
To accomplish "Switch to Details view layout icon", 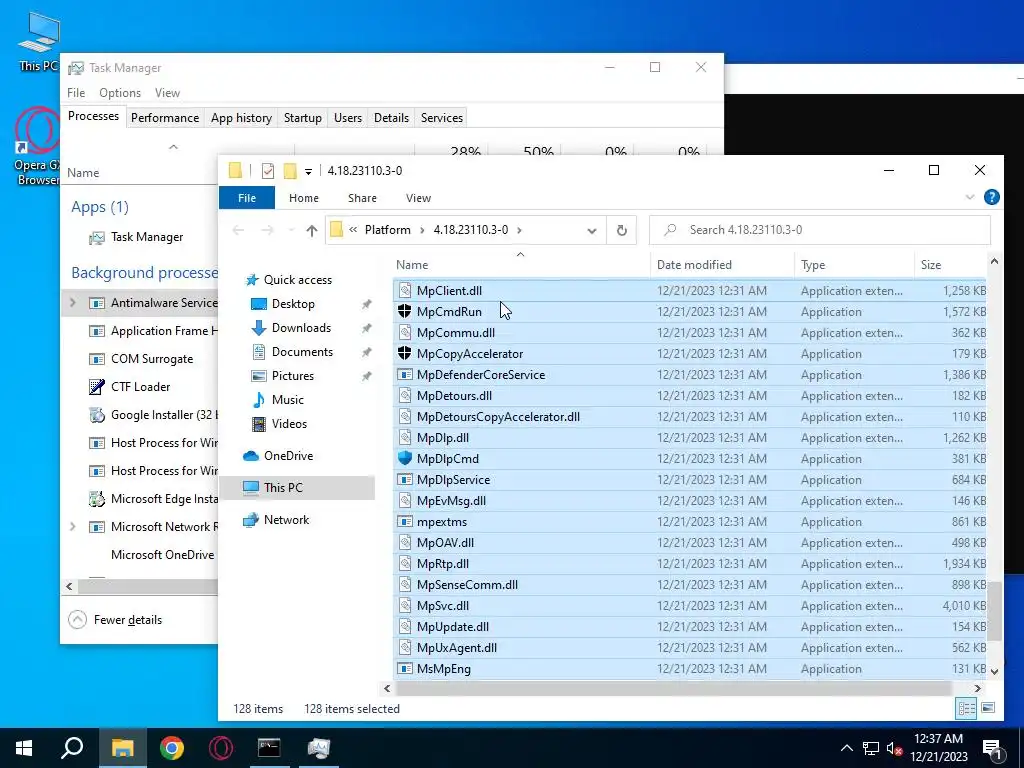I will (966, 709).
